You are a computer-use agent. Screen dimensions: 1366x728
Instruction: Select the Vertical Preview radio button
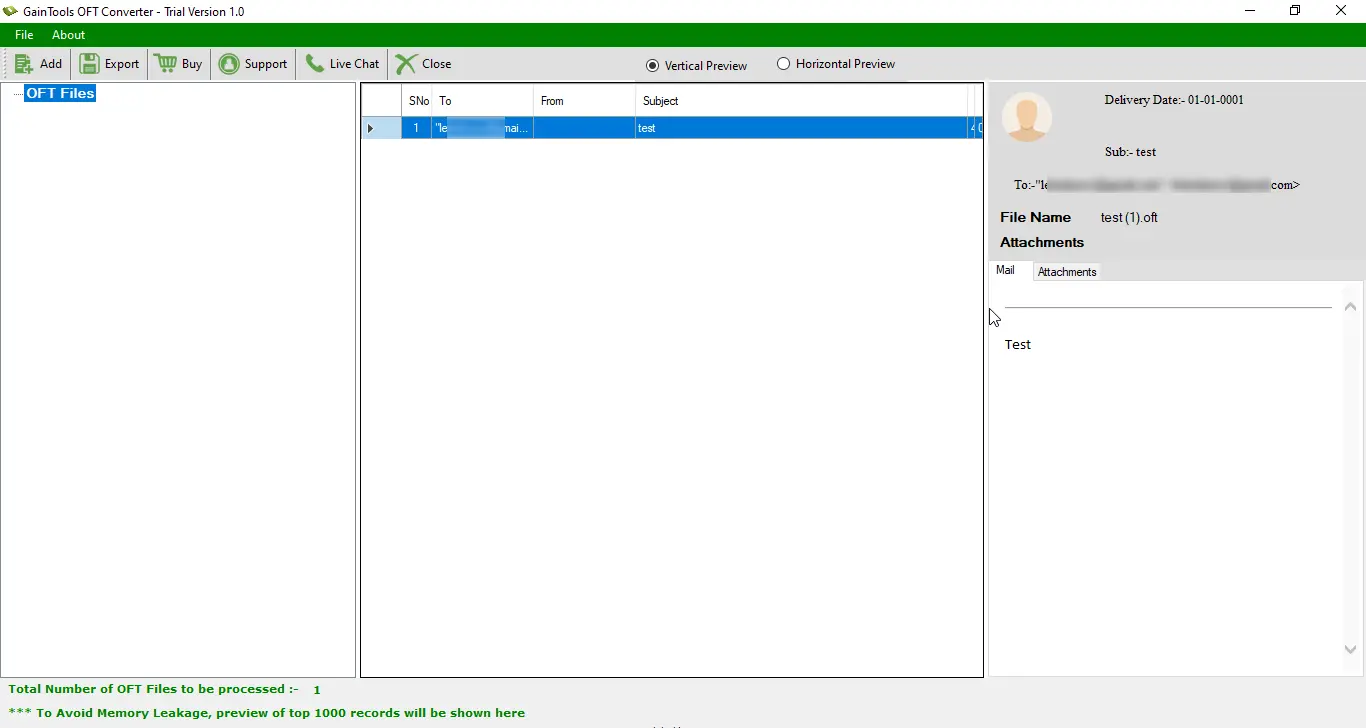tap(653, 65)
